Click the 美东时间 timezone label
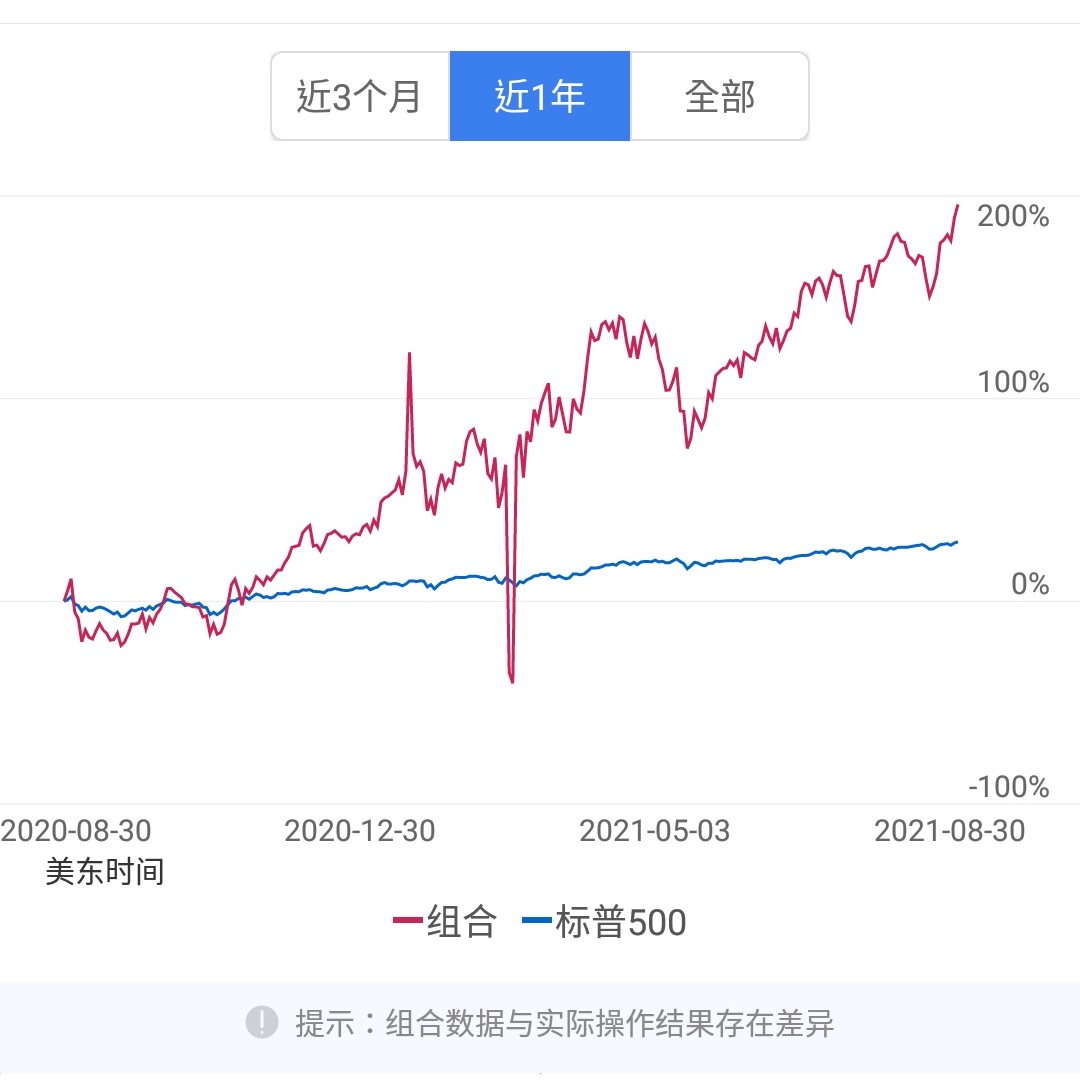Screen dimensions: 1080x1084 coord(105,872)
